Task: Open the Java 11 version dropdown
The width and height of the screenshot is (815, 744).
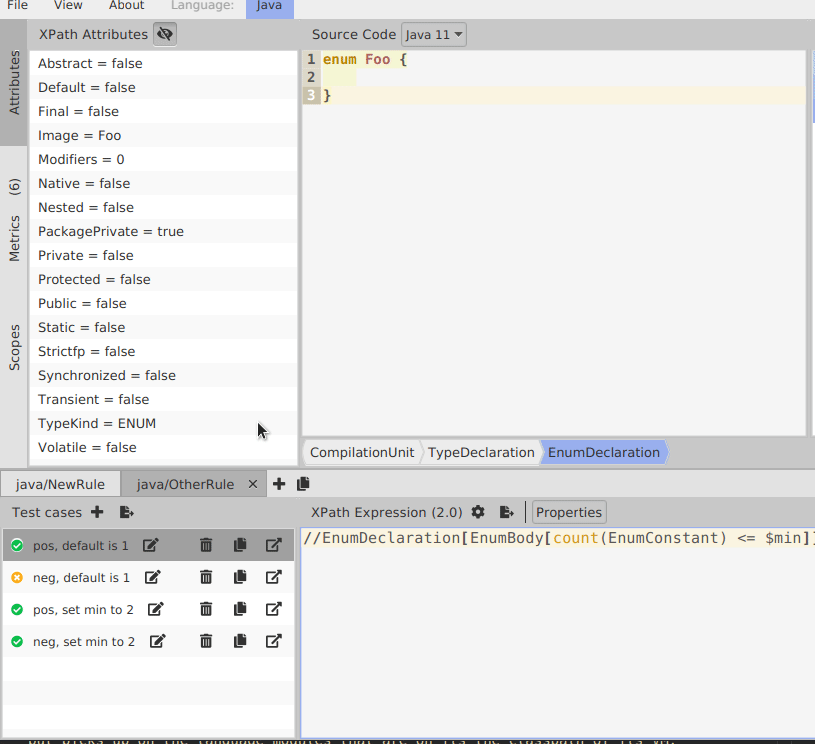Action: (433, 35)
